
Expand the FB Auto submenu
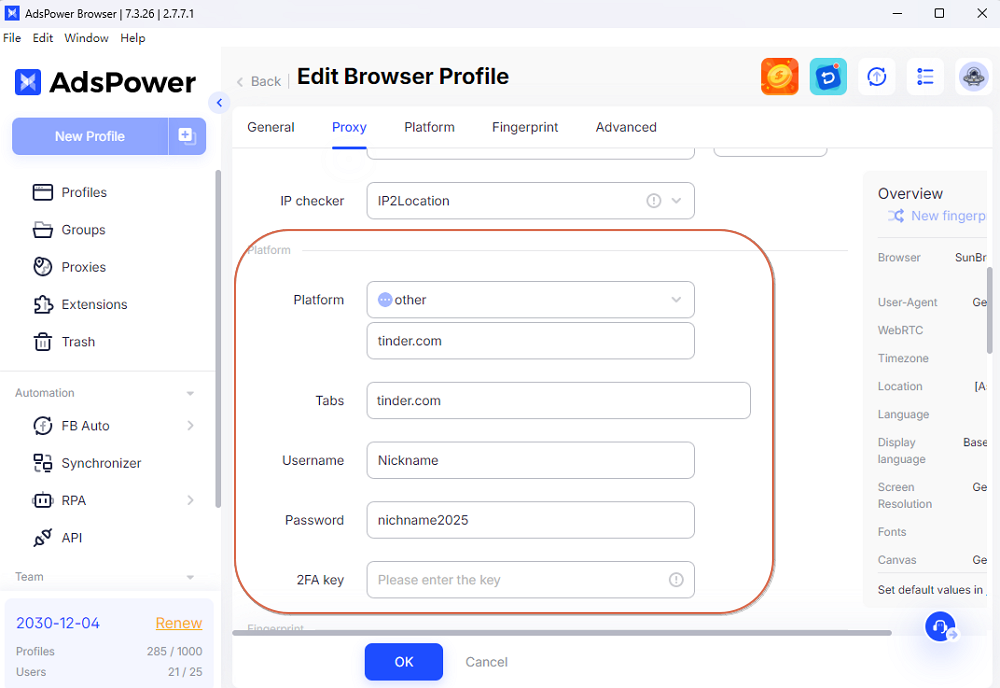pos(190,426)
